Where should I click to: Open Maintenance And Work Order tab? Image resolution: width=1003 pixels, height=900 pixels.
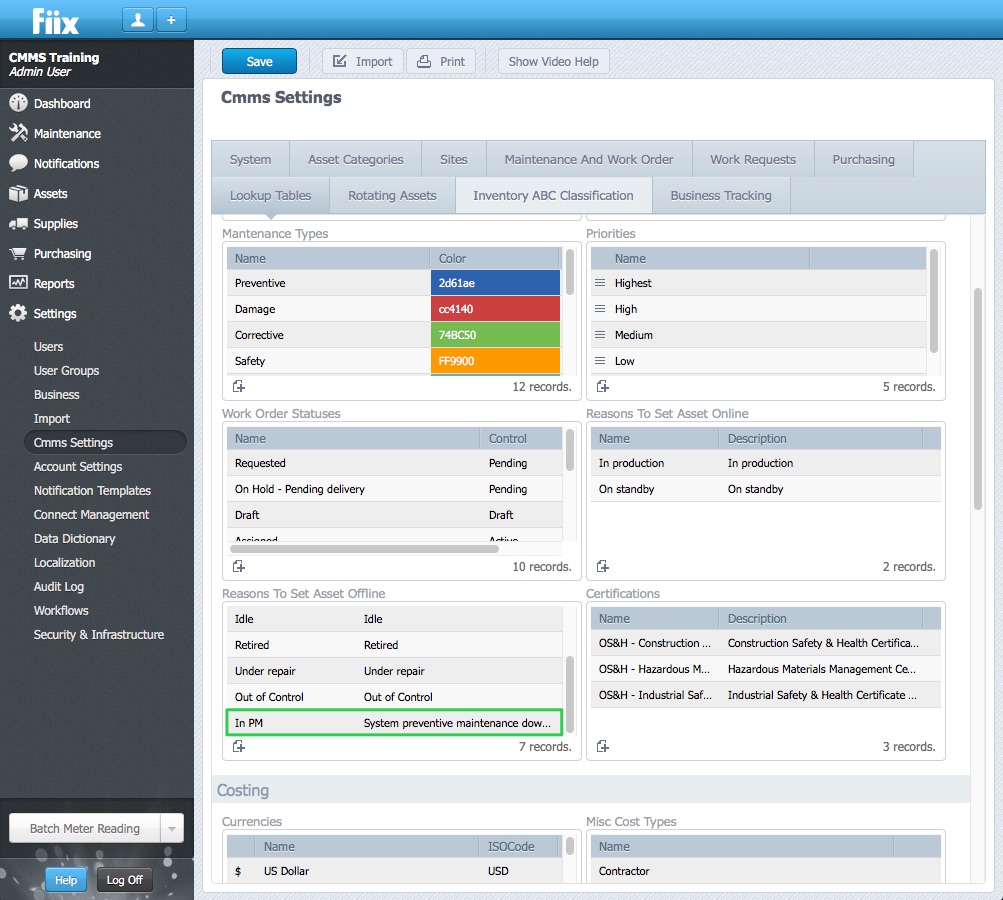588,159
